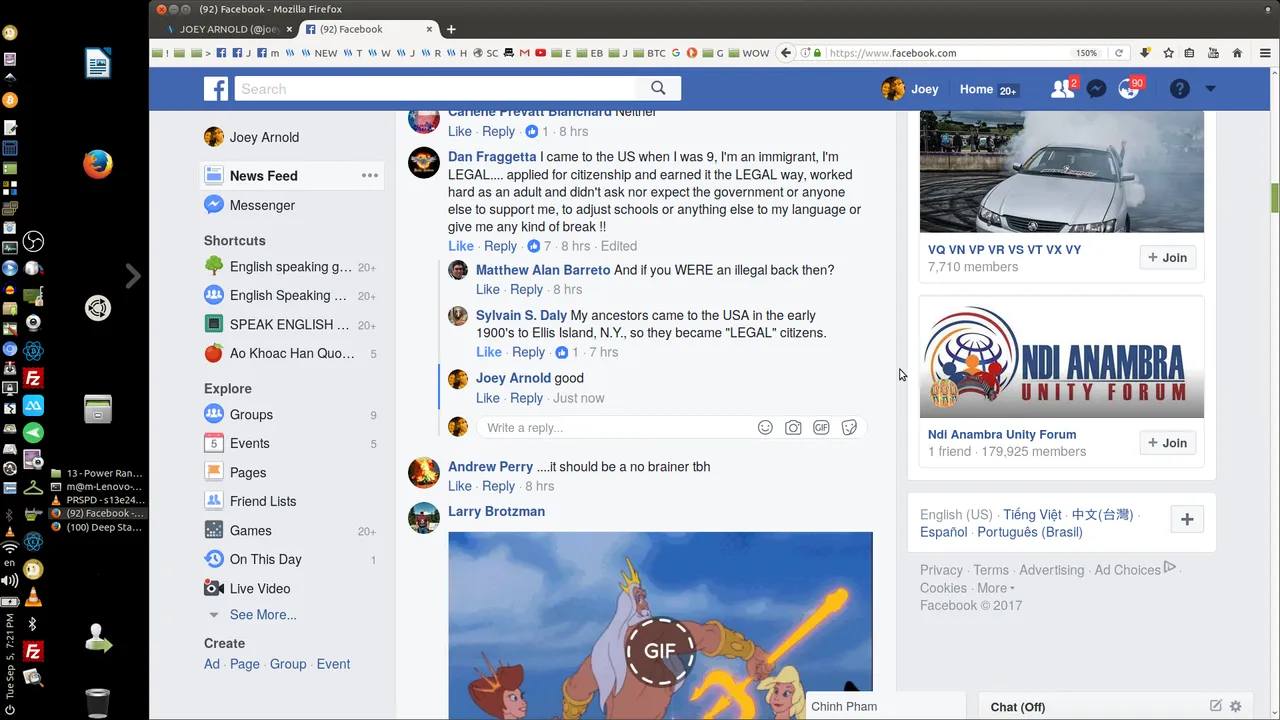Image resolution: width=1280 pixels, height=720 pixels.
Task: Reload the Facebook page
Action: pos(1119,53)
